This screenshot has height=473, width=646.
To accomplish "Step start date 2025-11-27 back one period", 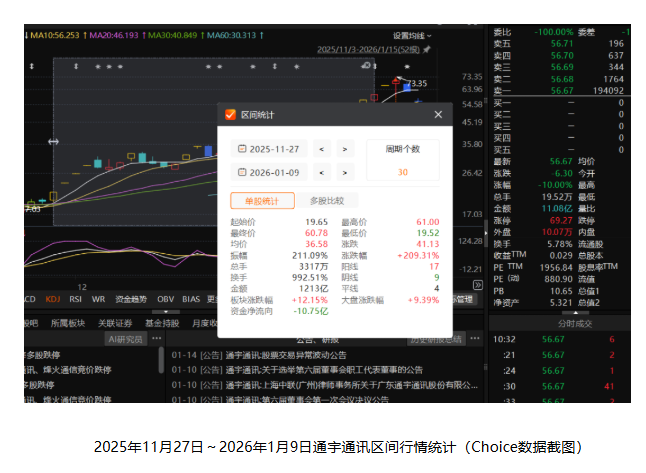I will point(321,149).
